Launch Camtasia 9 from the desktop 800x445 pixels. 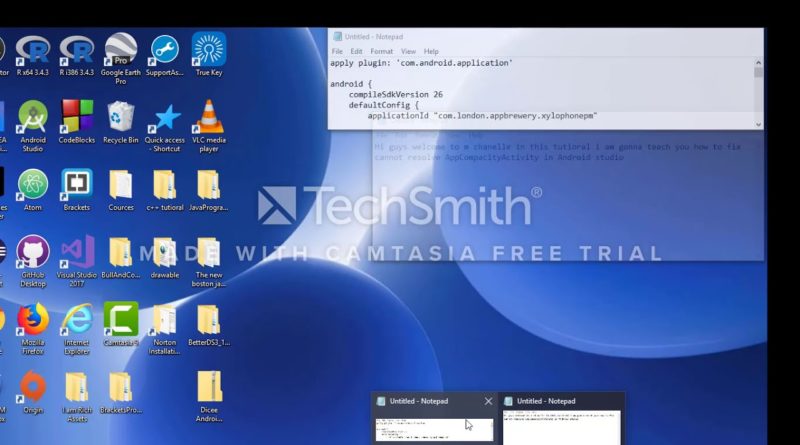(x=121, y=325)
